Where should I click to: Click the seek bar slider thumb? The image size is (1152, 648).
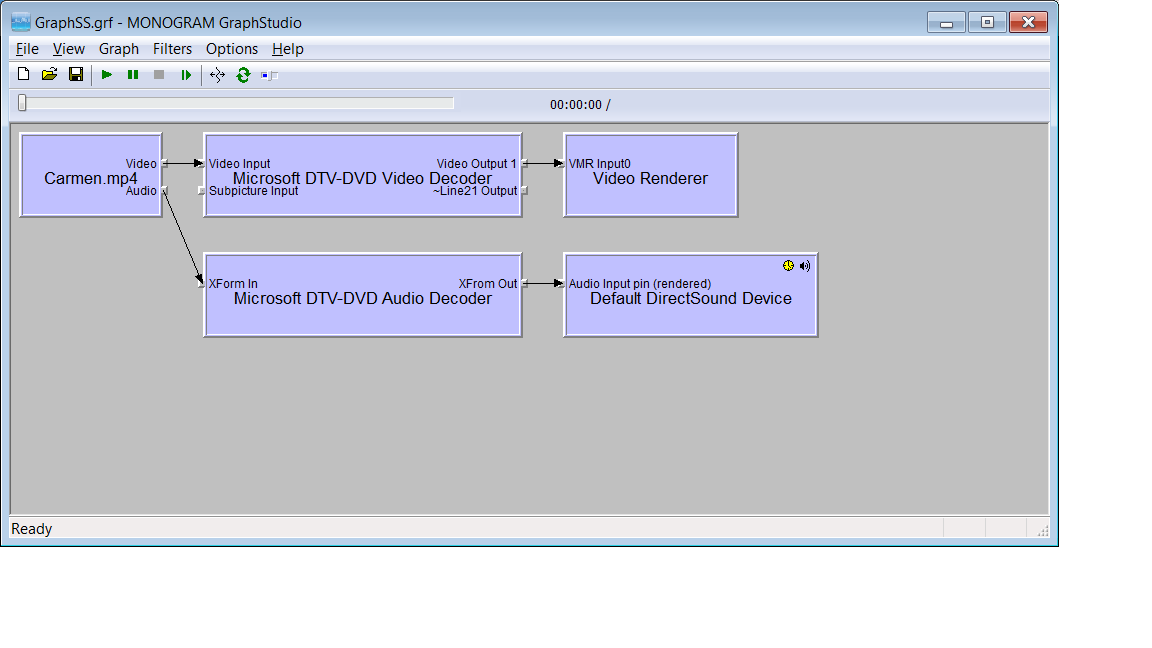[x=22, y=103]
